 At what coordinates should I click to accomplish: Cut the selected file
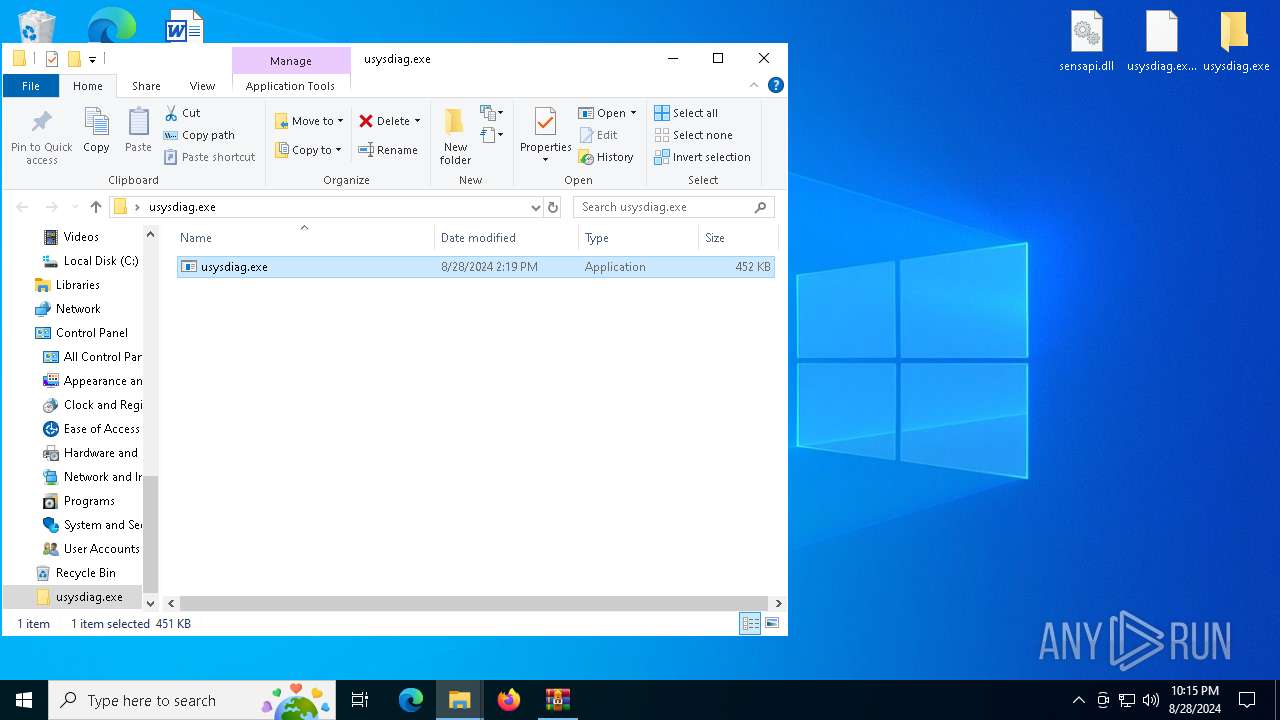(x=182, y=113)
